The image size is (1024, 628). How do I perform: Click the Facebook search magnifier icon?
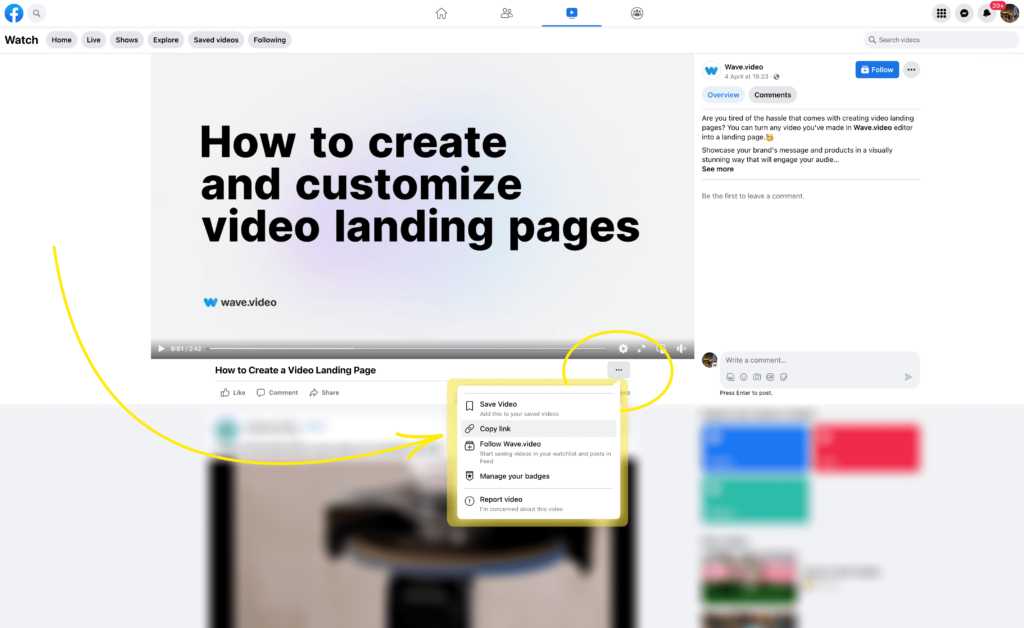[x=37, y=13]
